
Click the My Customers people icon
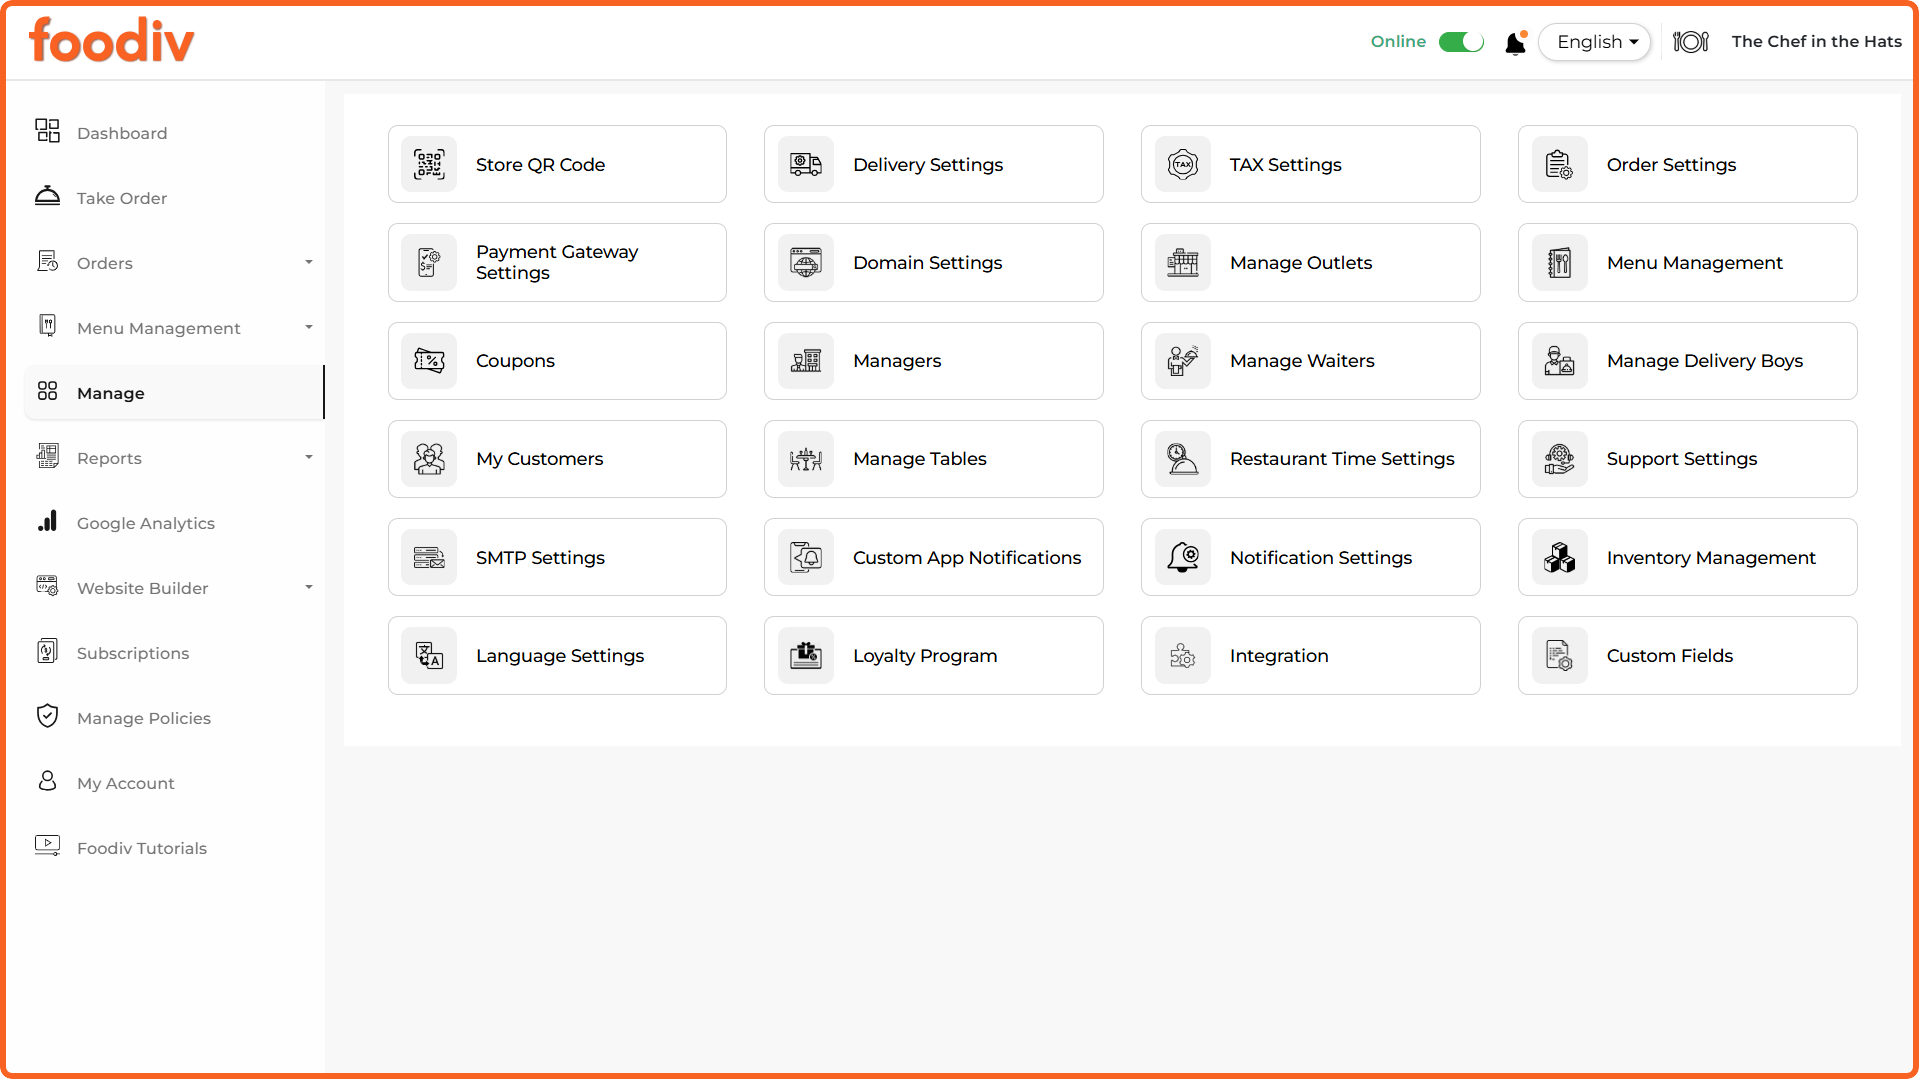[429, 458]
